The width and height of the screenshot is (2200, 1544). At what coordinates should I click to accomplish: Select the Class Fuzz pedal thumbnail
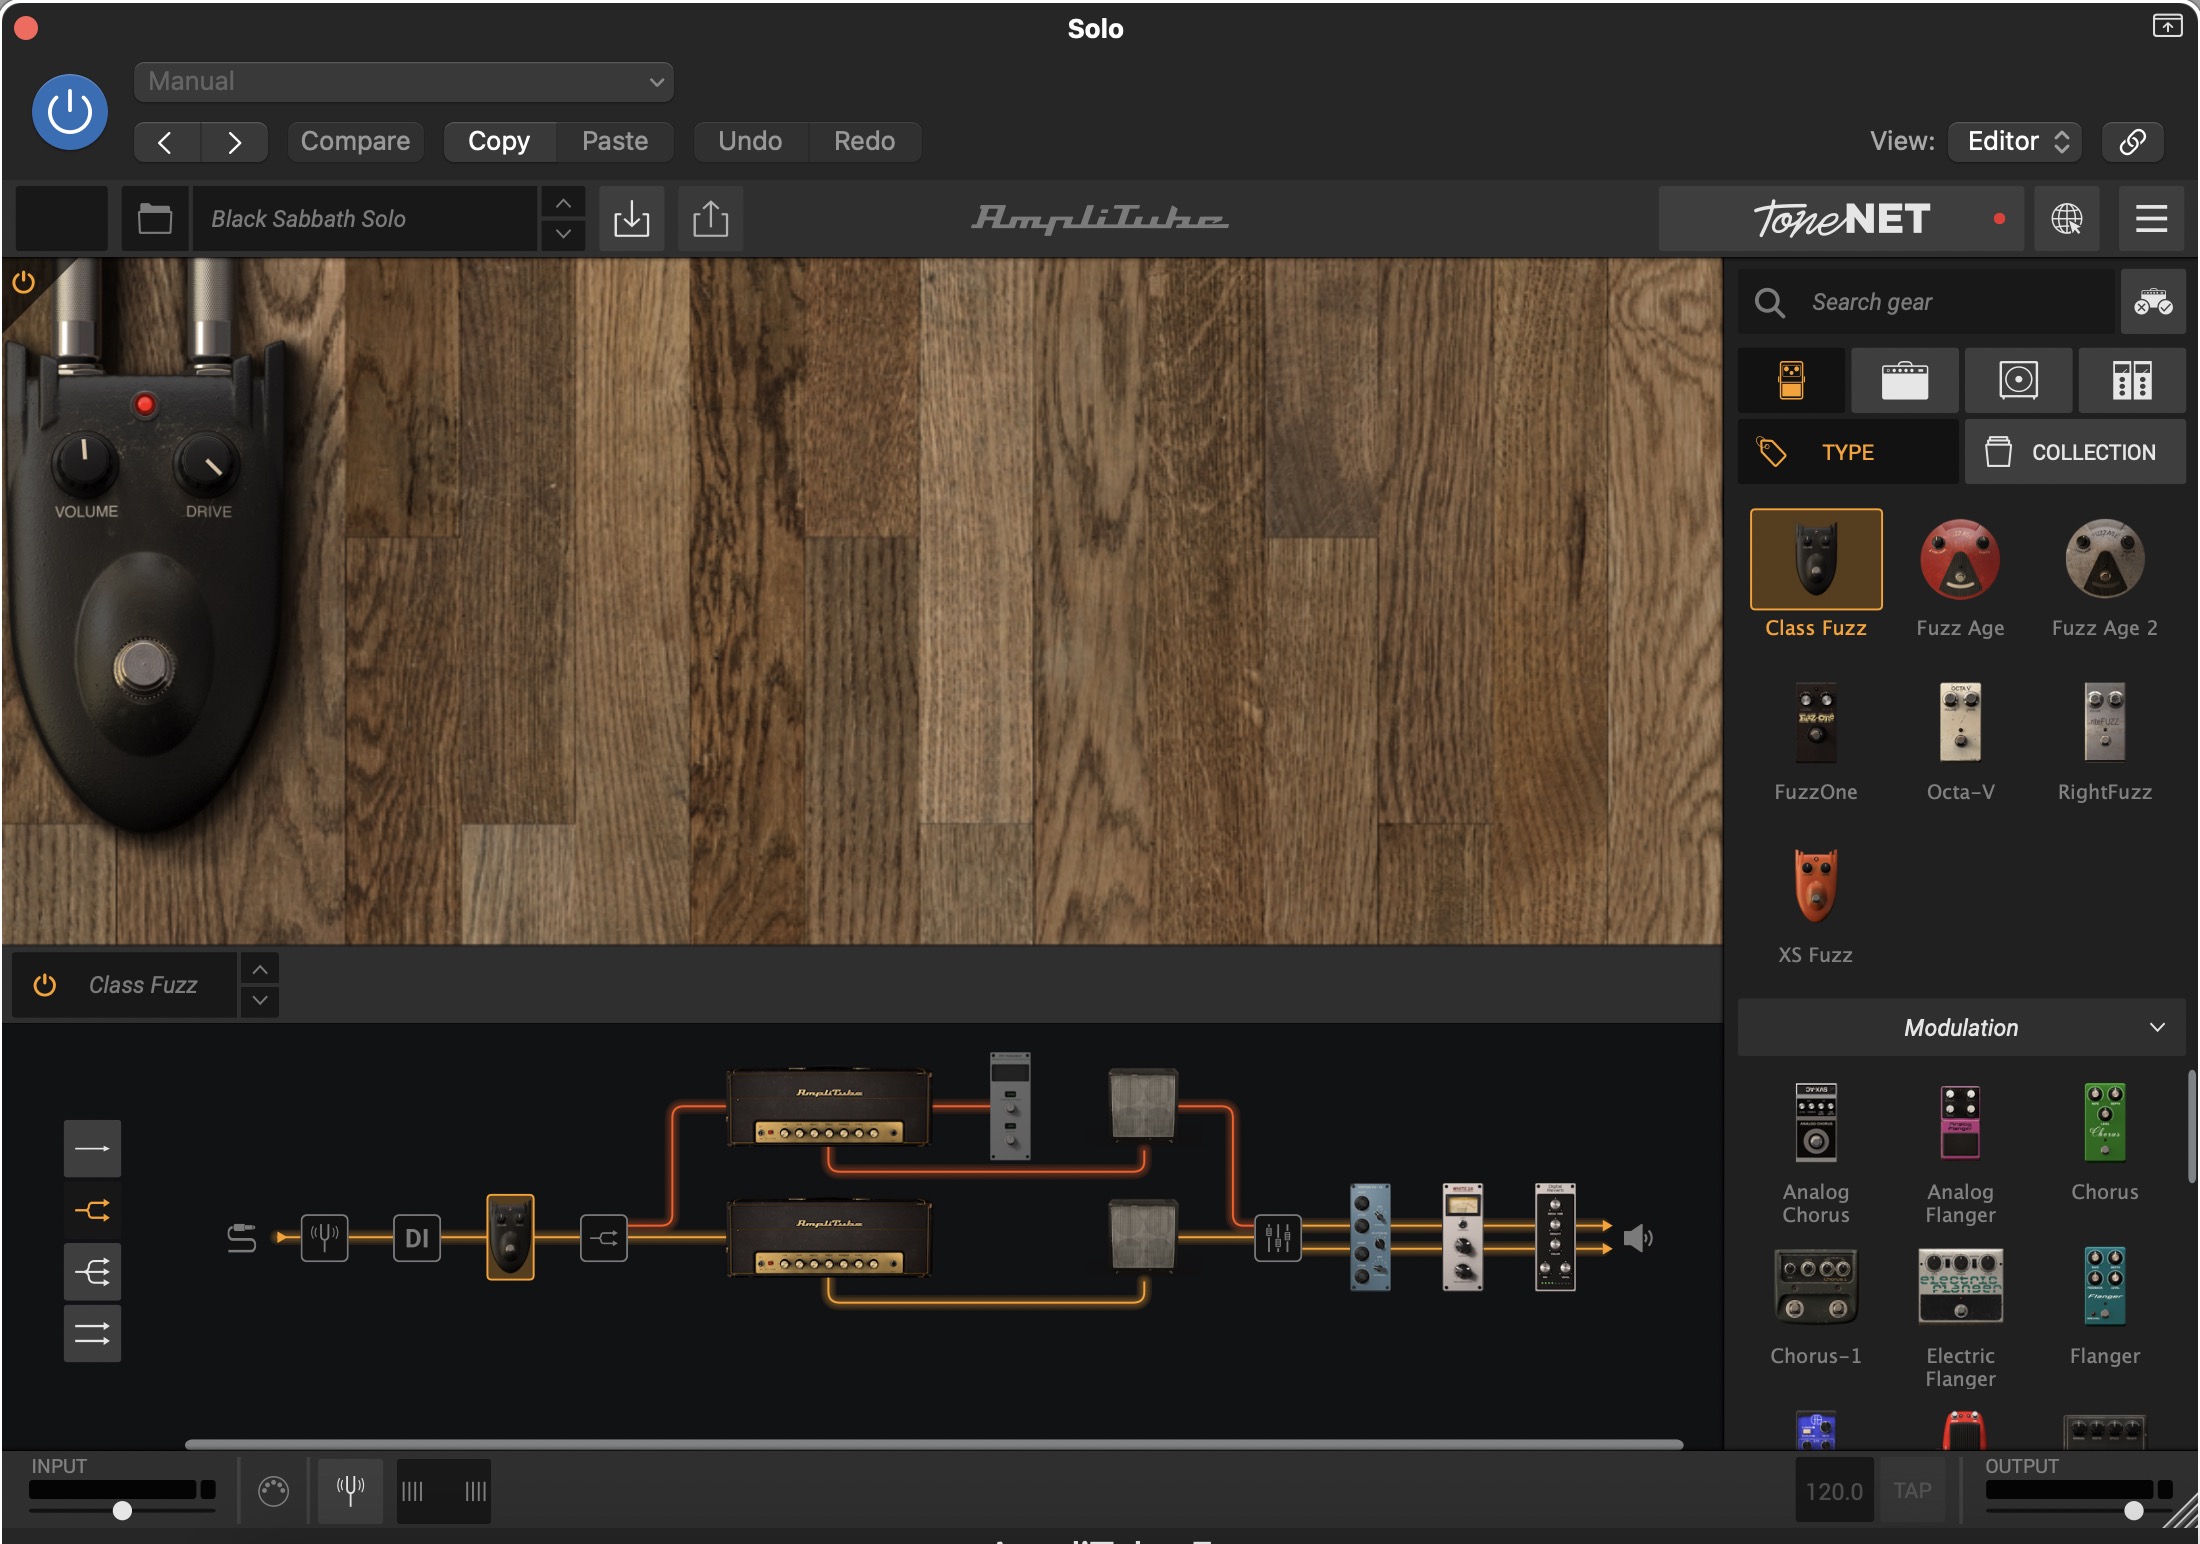pyautogui.click(x=1816, y=559)
